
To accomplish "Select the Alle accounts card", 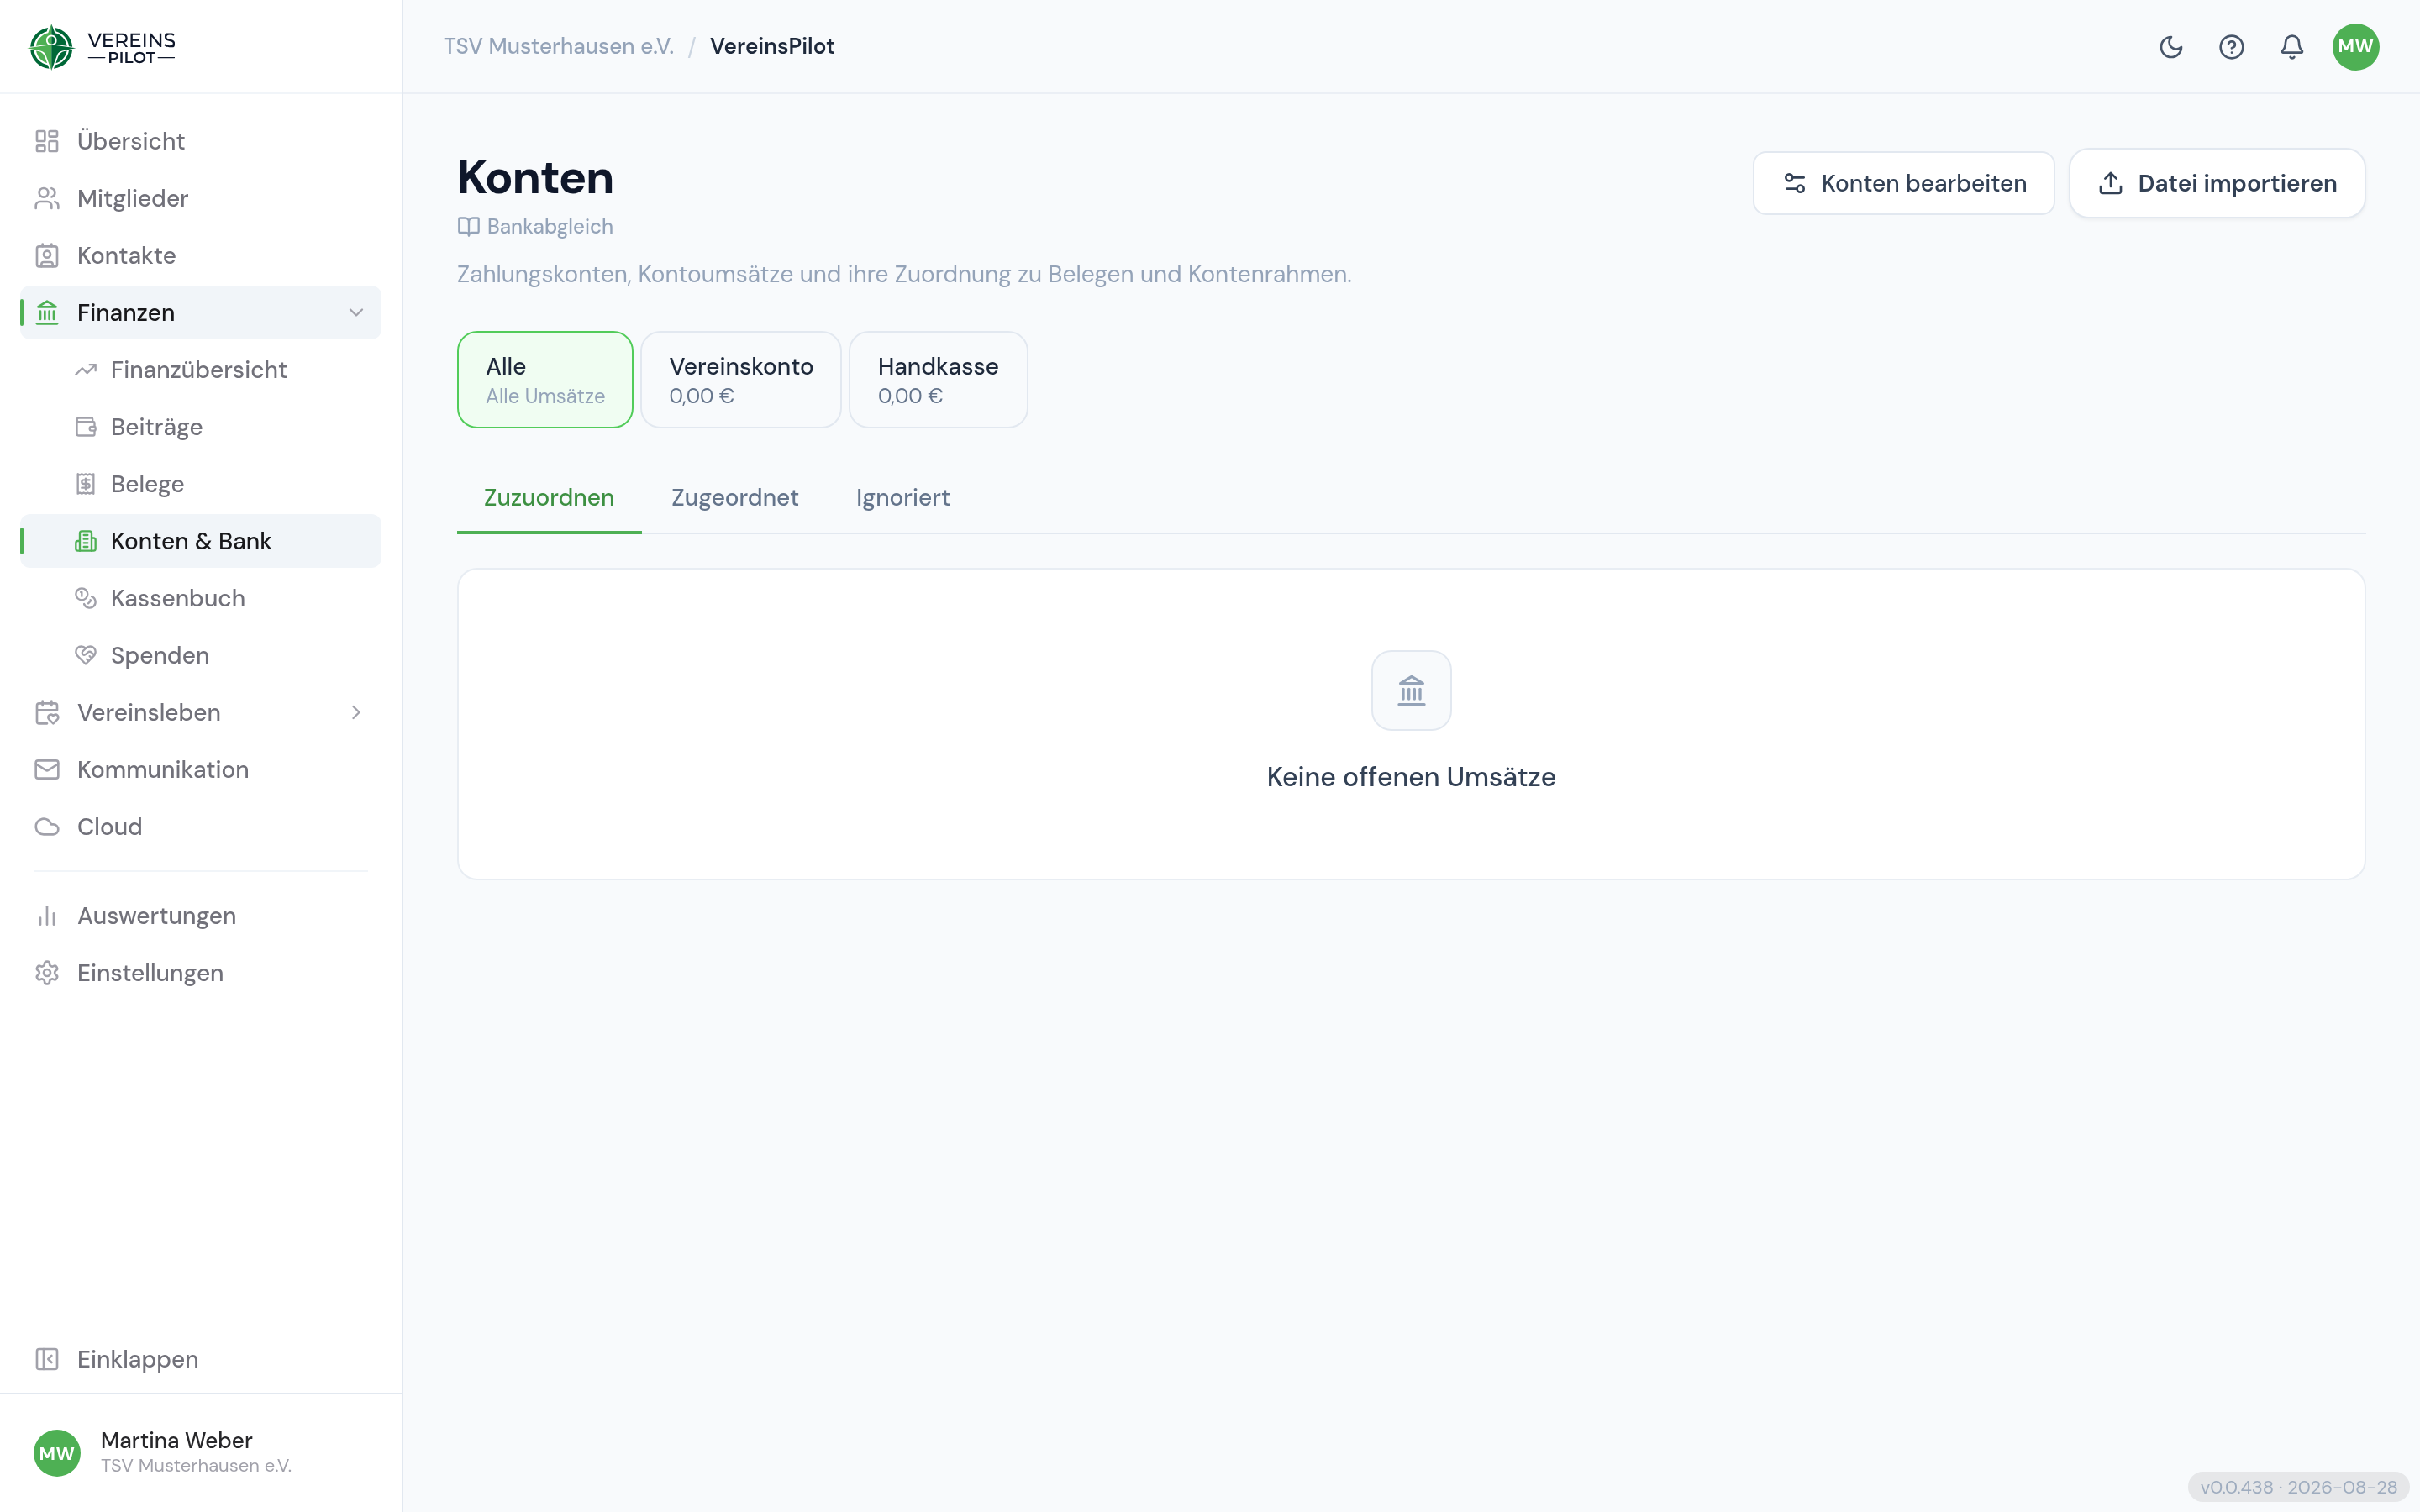I will point(545,380).
